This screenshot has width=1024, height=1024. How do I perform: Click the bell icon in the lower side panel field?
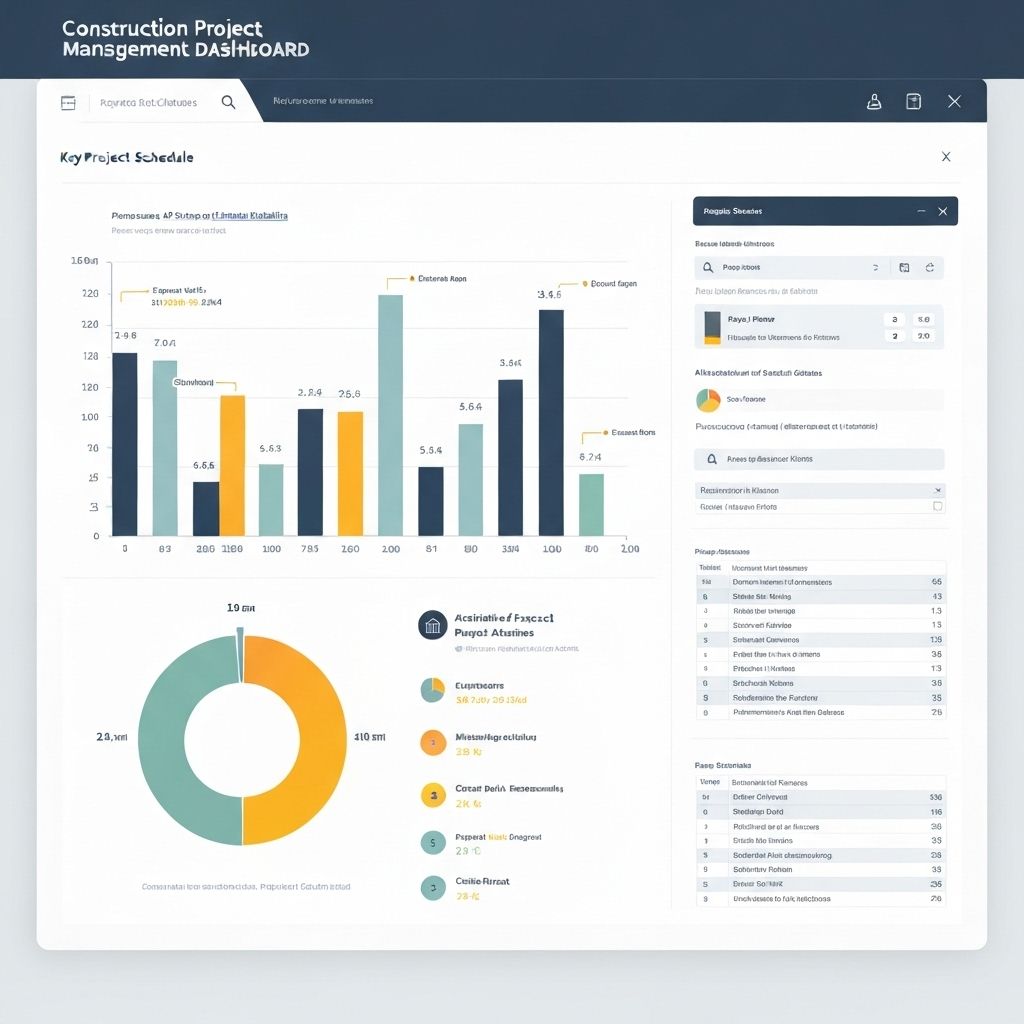click(x=712, y=459)
